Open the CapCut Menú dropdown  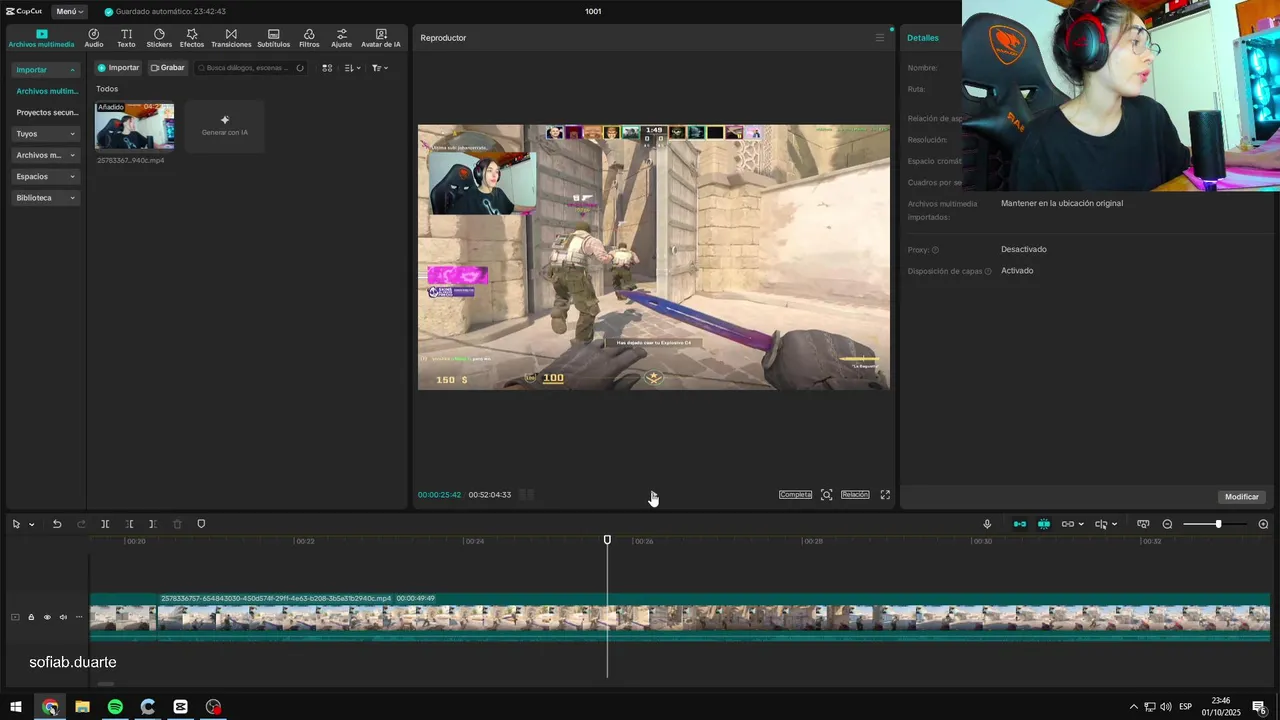(70, 11)
